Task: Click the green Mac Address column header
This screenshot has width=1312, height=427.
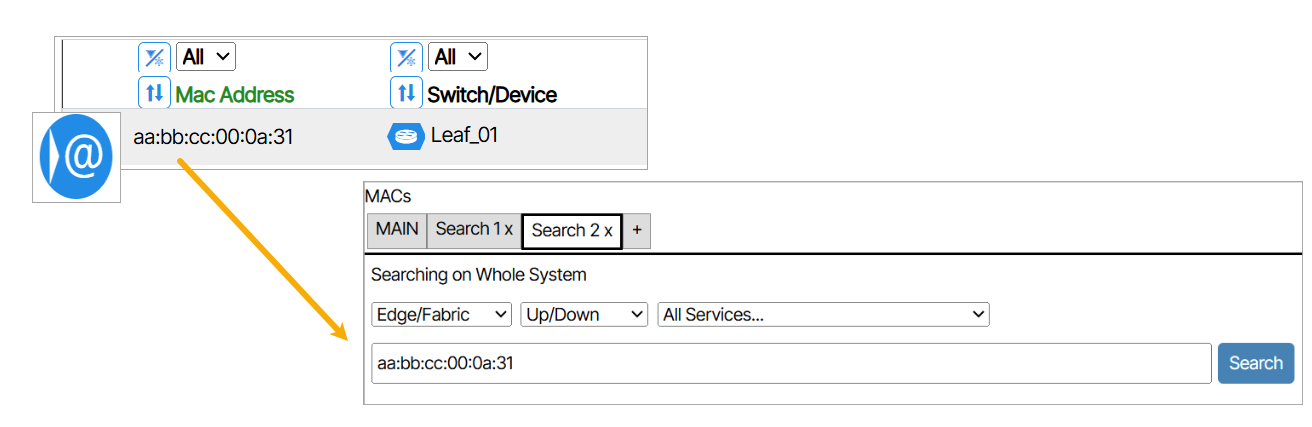Action: coord(235,94)
